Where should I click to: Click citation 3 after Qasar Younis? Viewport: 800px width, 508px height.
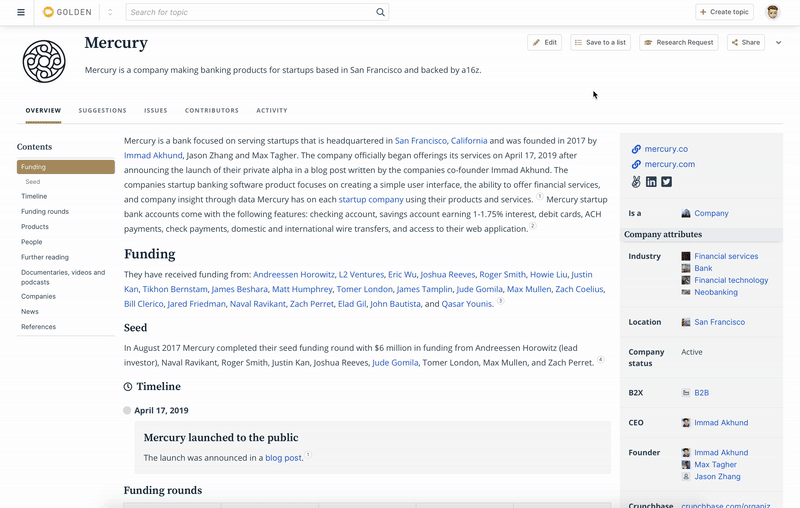point(501,301)
